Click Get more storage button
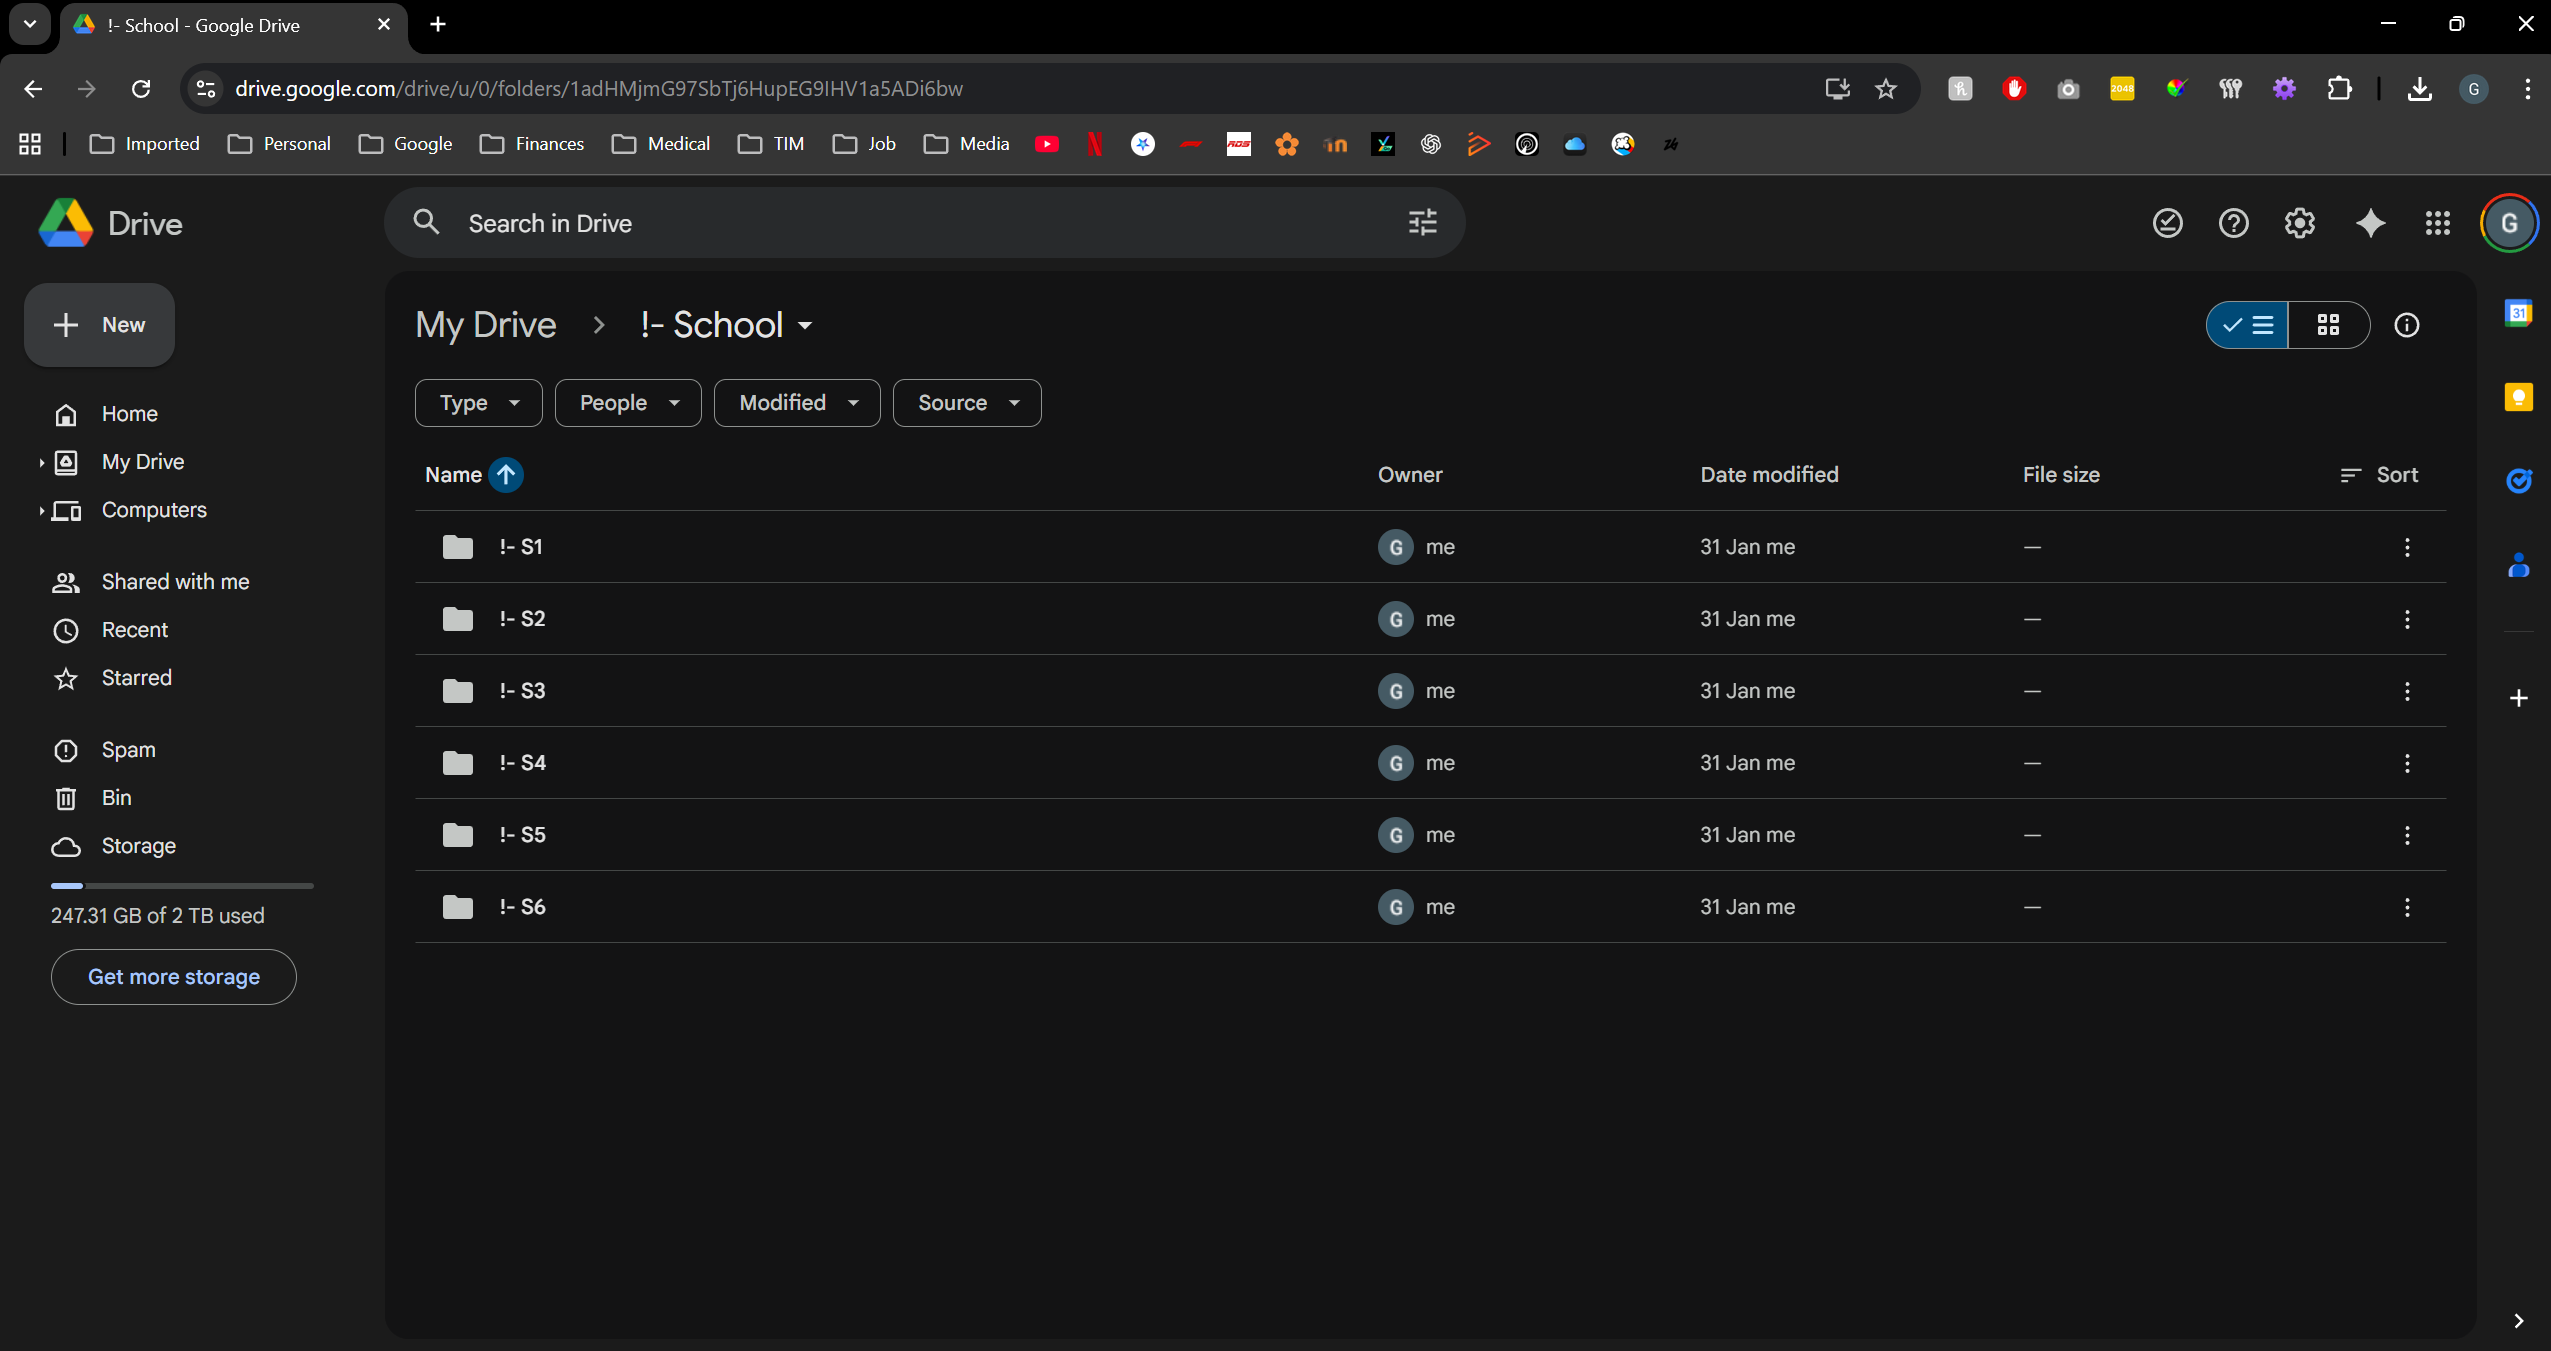The image size is (2551, 1351). click(174, 977)
